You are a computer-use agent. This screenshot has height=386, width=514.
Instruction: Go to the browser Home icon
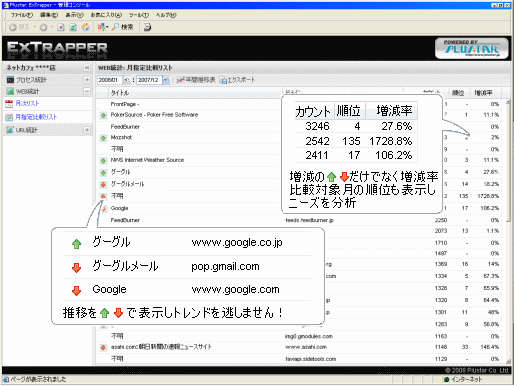(x=85, y=27)
